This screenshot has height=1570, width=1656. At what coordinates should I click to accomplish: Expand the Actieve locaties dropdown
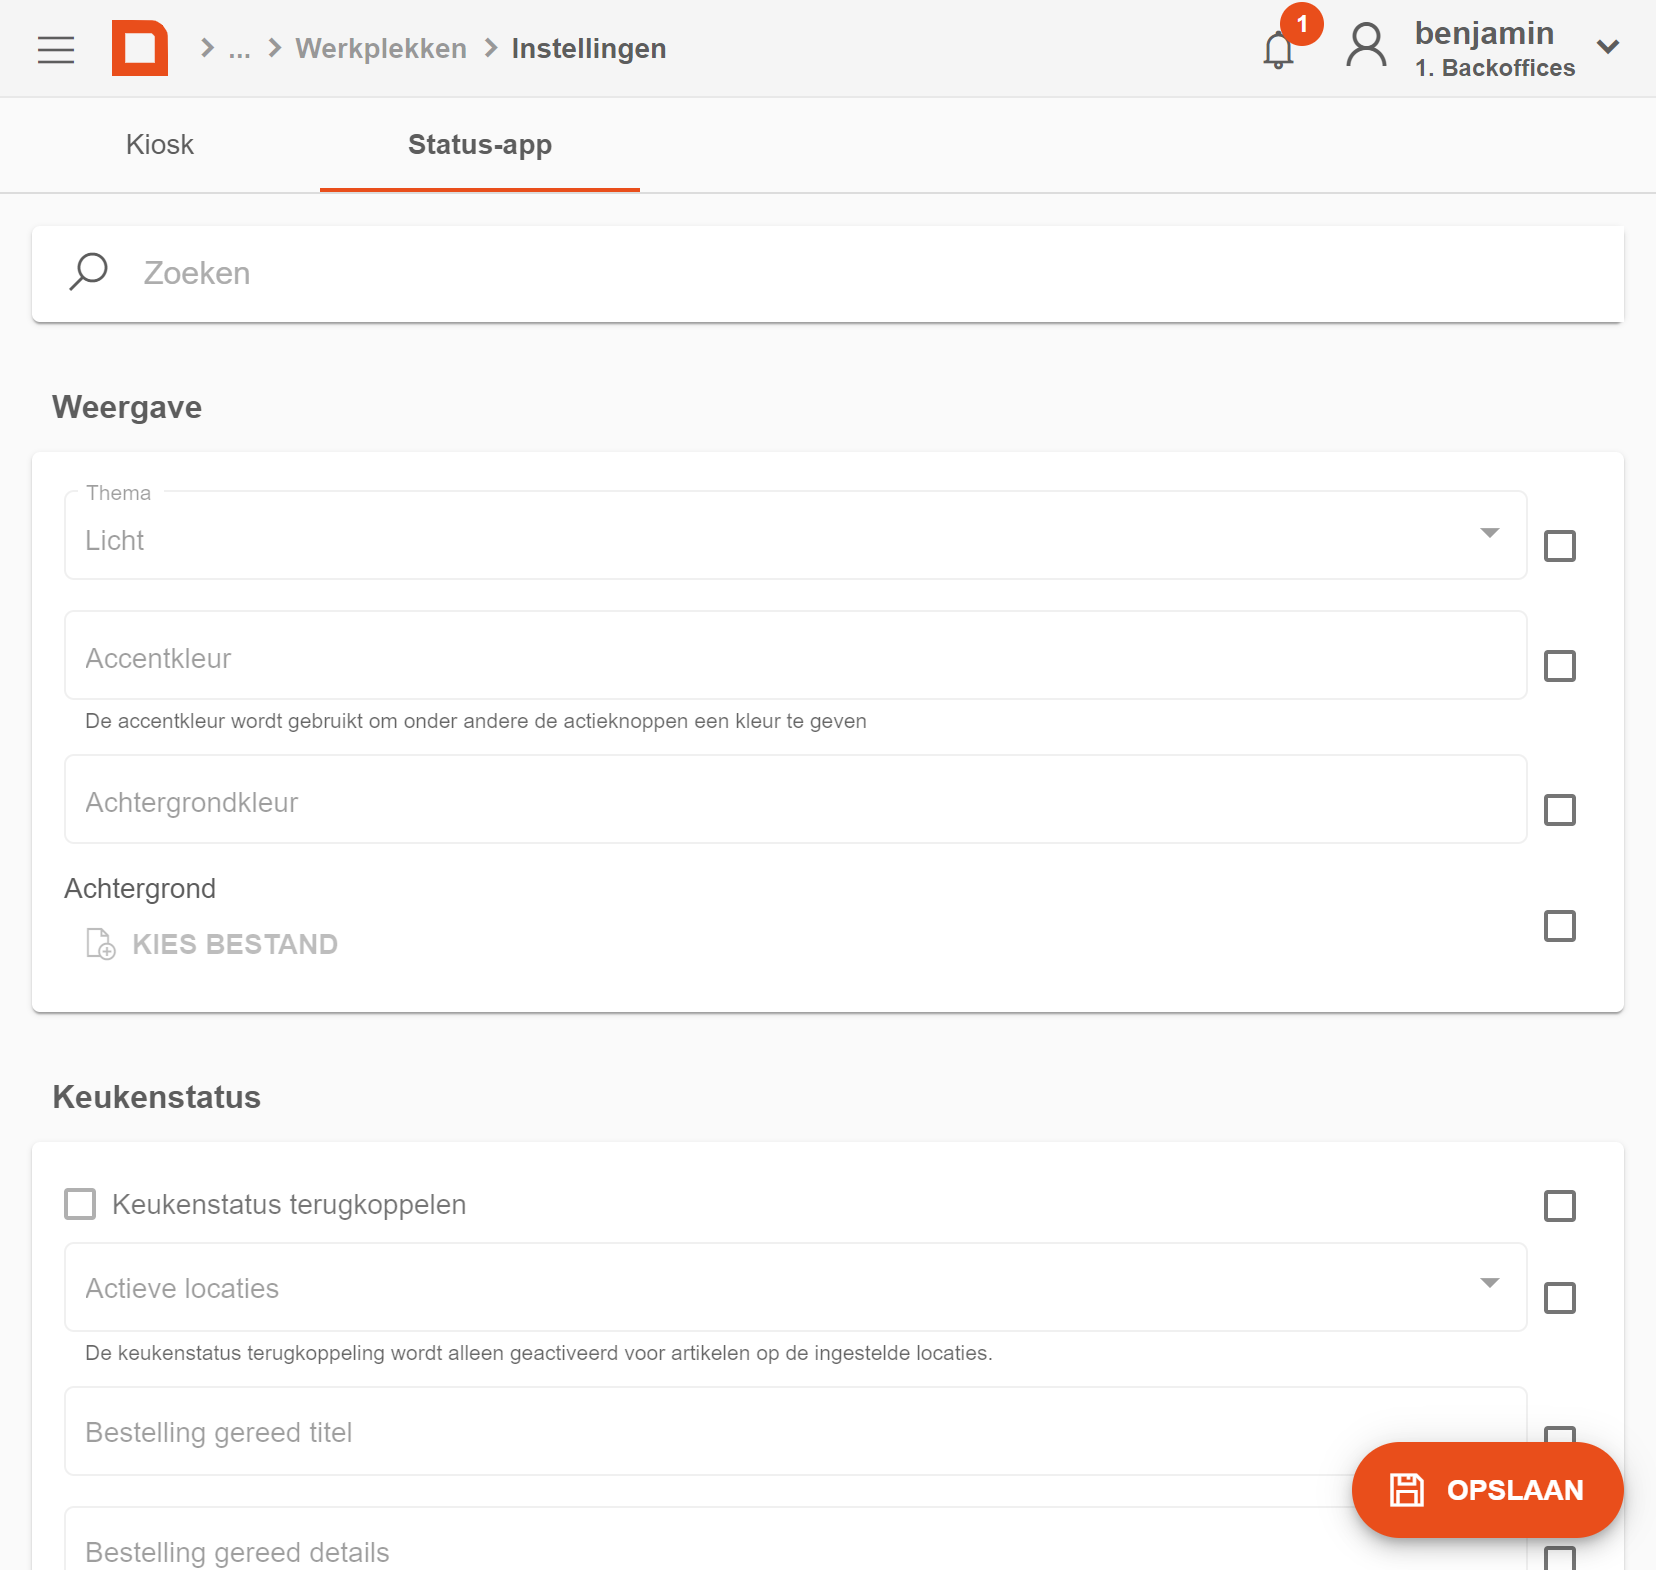point(796,1287)
